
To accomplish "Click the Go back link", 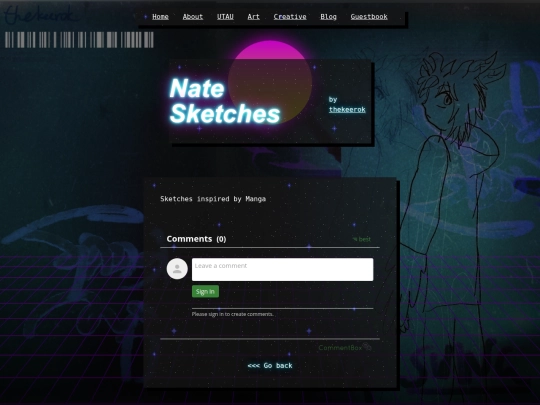I will pos(270,365).
